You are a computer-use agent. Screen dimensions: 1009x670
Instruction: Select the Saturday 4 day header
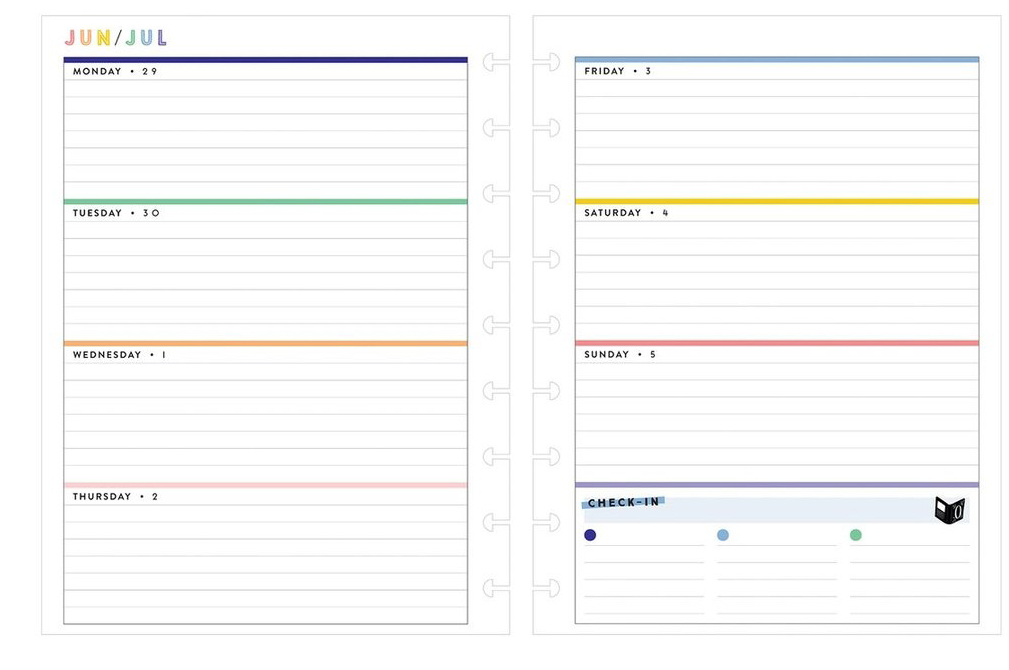coord(626,212)
